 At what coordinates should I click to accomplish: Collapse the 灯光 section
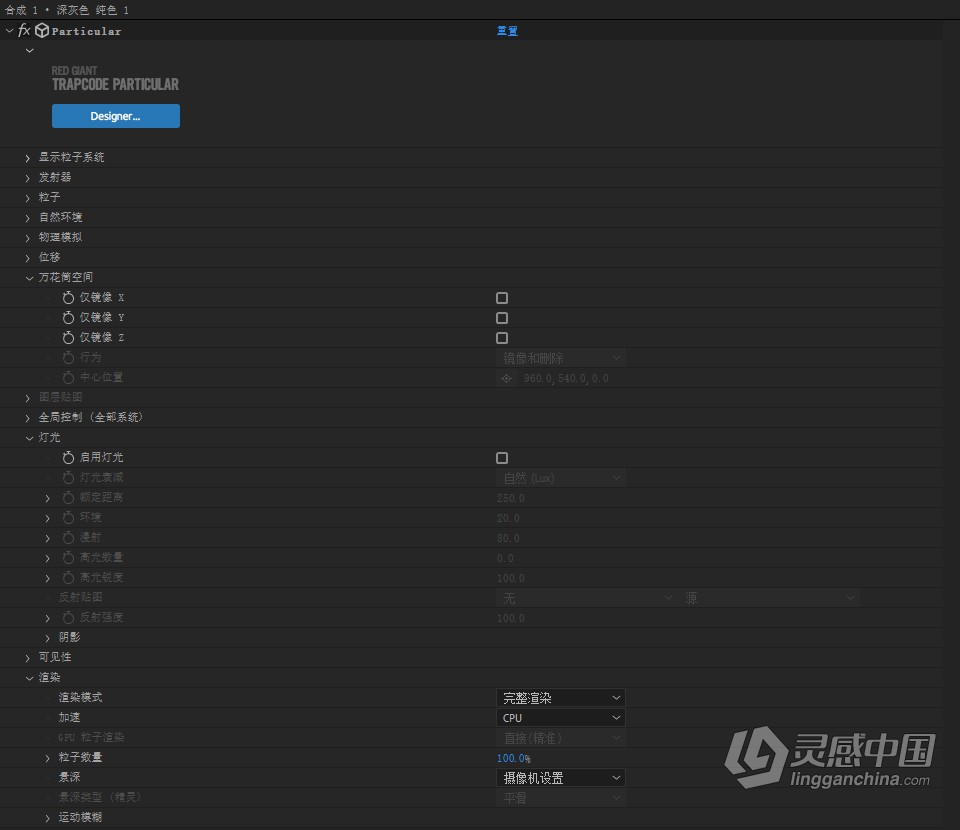(29, 438)
